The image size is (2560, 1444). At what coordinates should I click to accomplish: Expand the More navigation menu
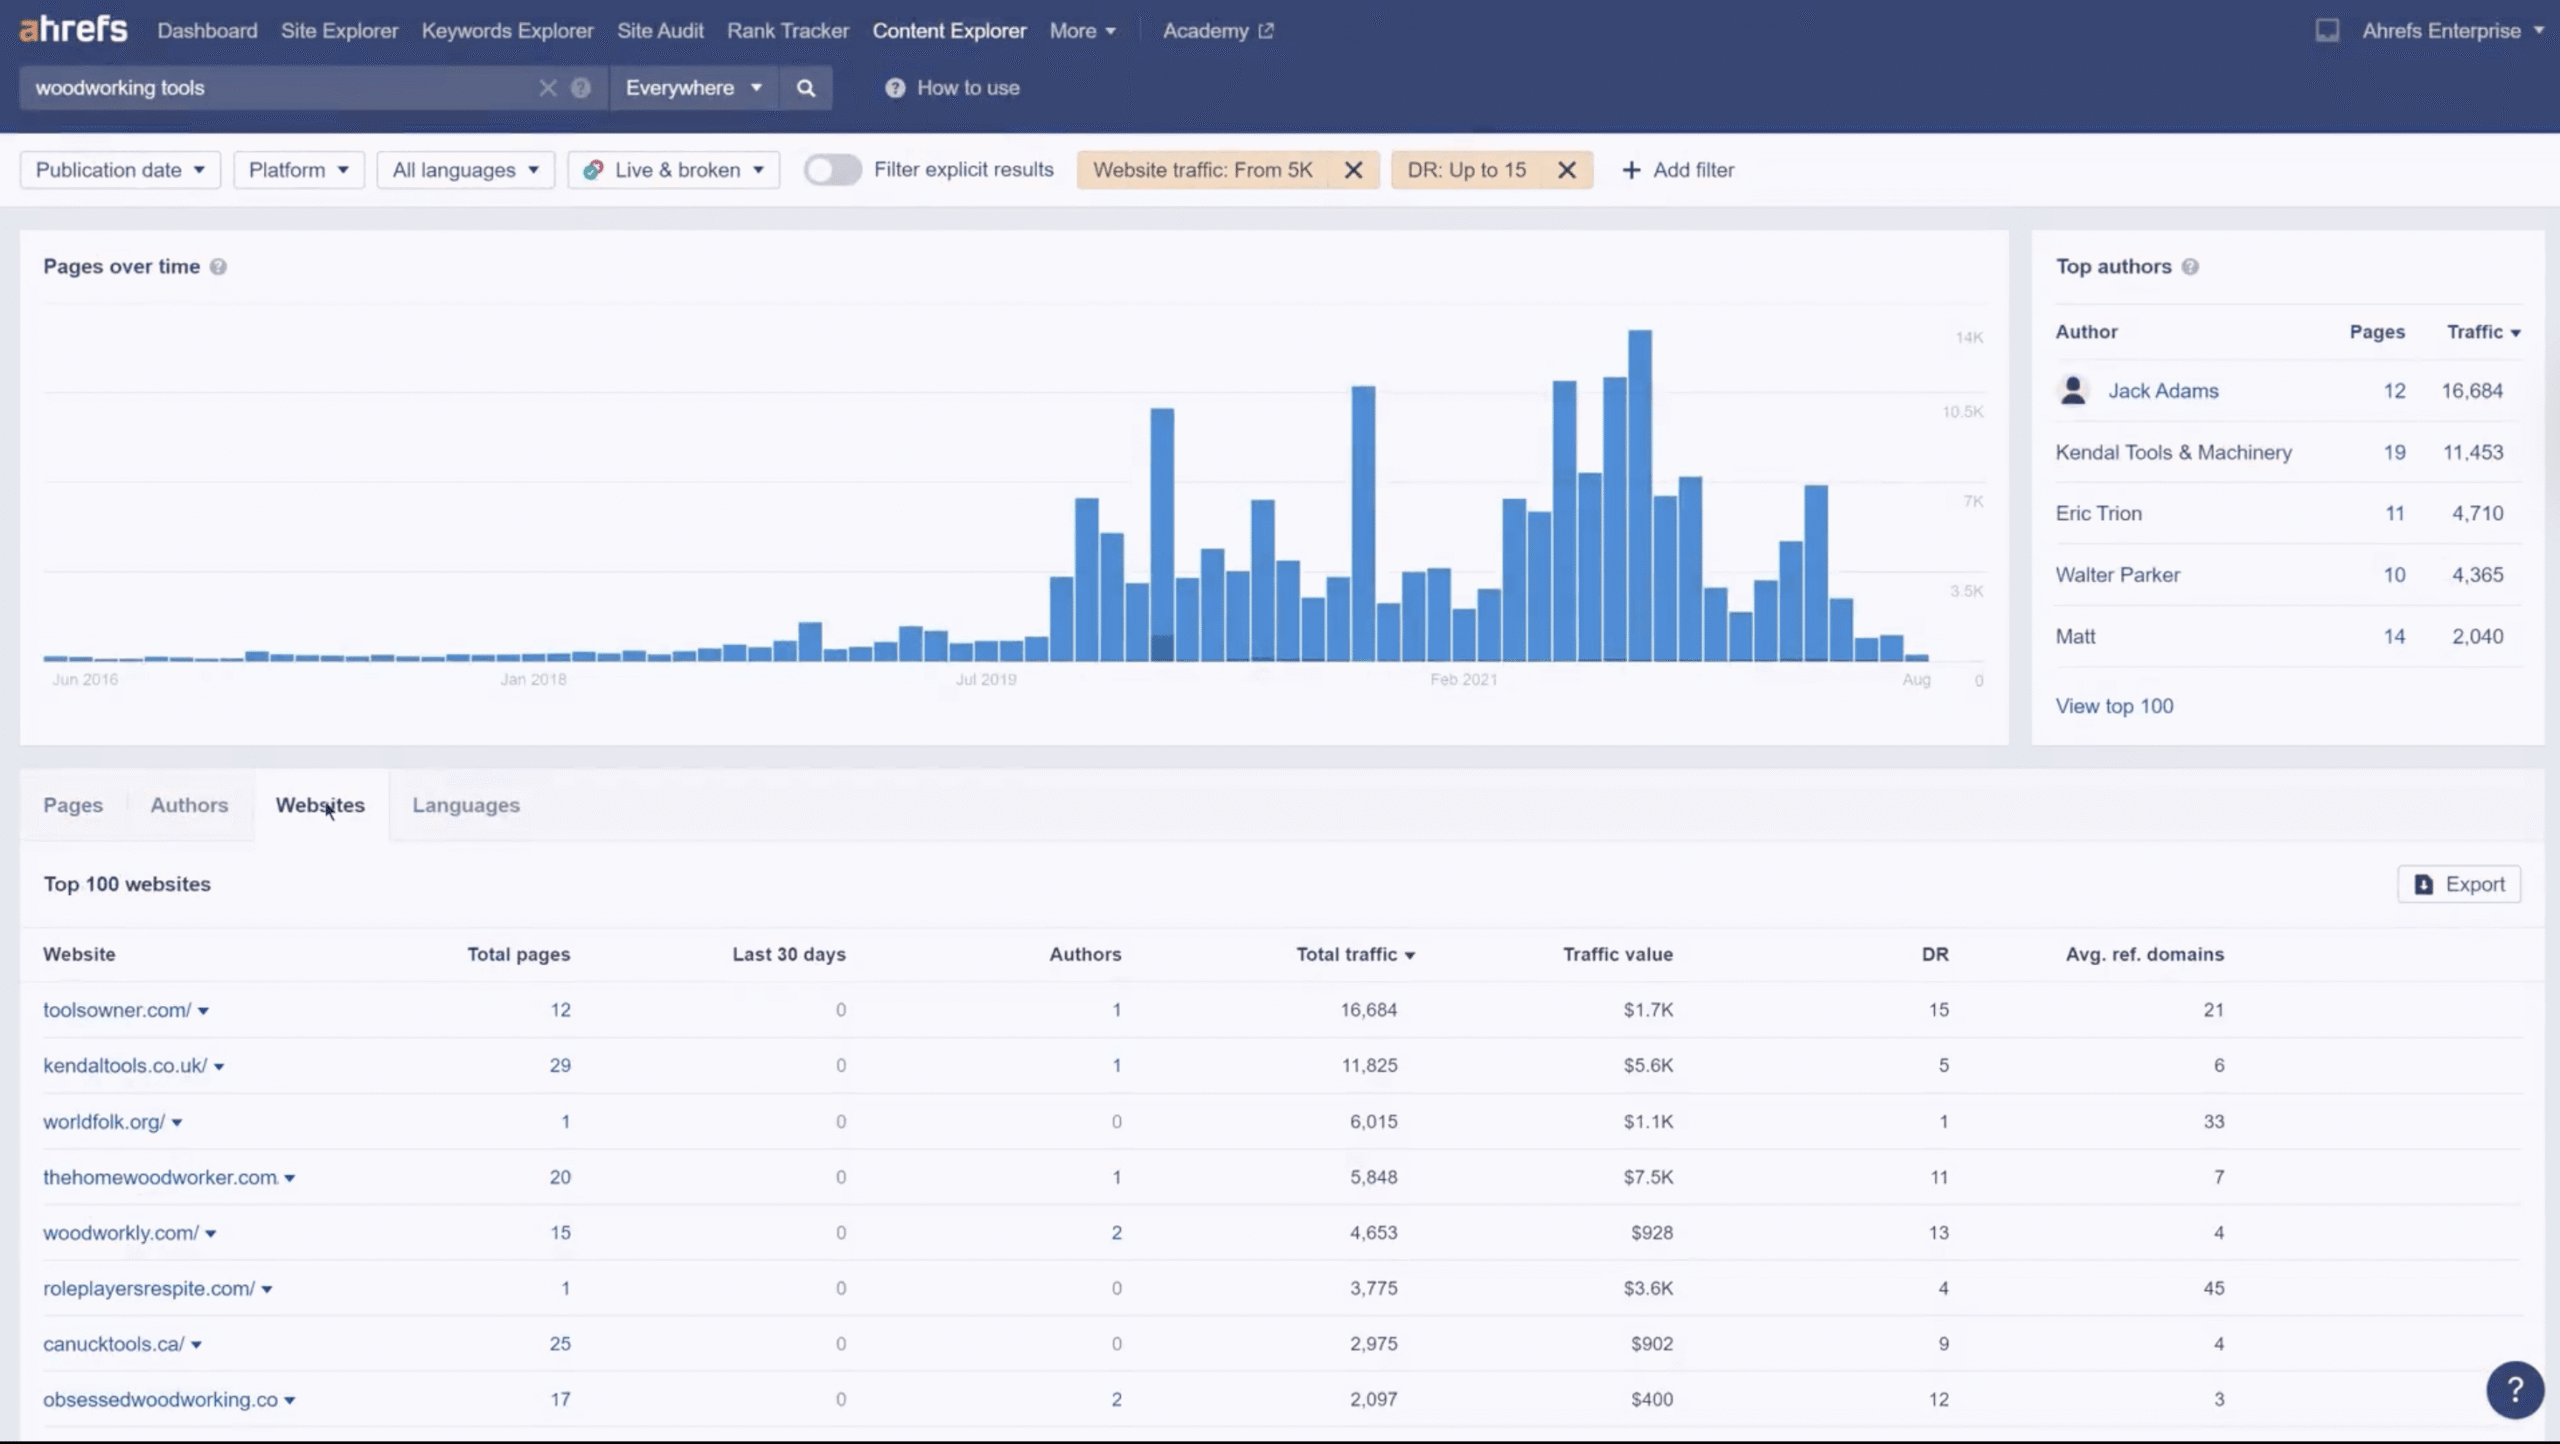pyautogui.click(x=1082, y=31)
